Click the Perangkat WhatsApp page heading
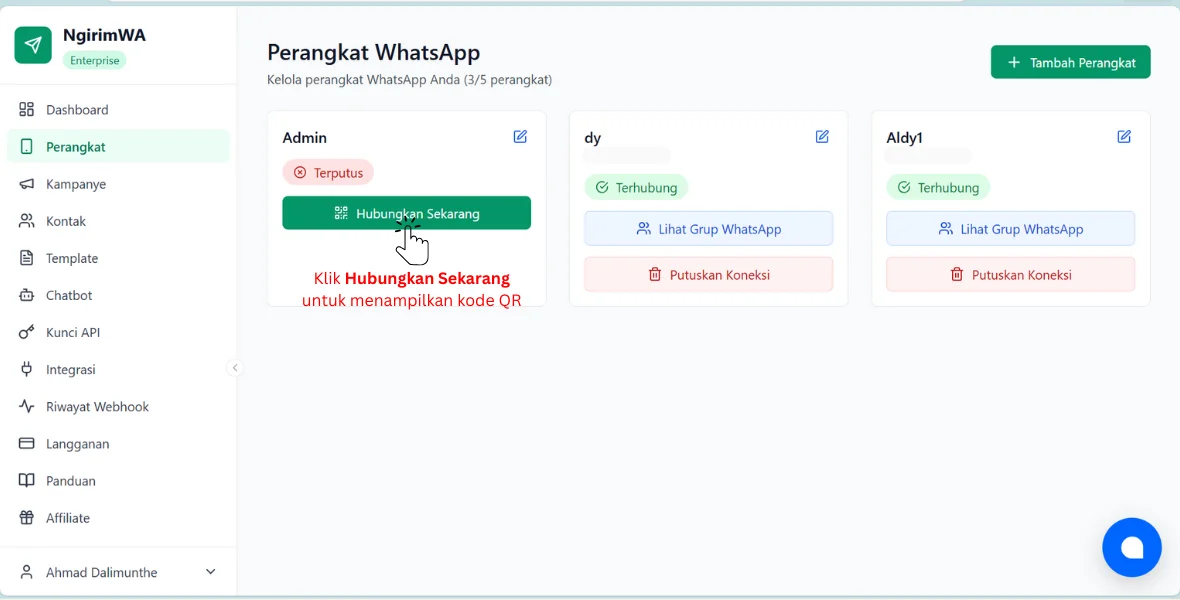The image size is (1180, 600). click(373, 53)
